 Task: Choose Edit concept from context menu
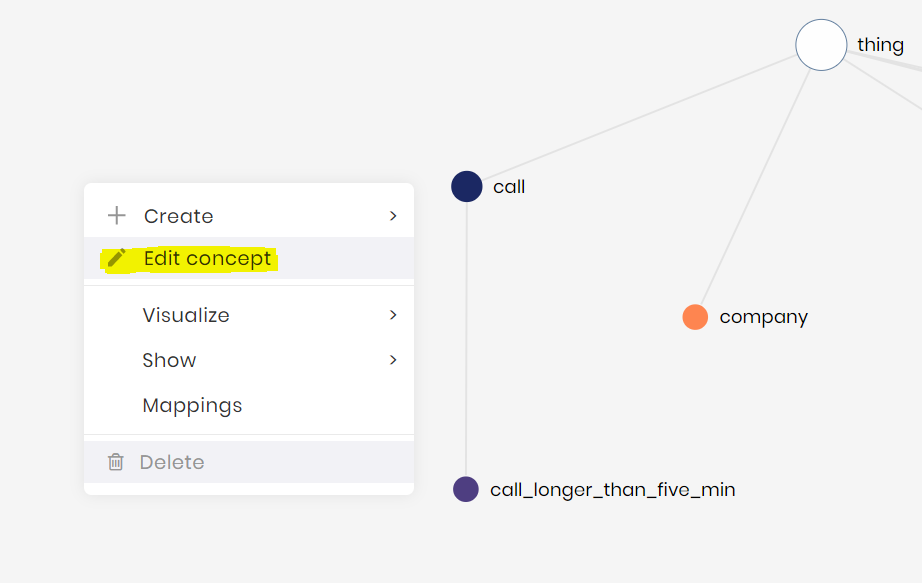[207, 259]
